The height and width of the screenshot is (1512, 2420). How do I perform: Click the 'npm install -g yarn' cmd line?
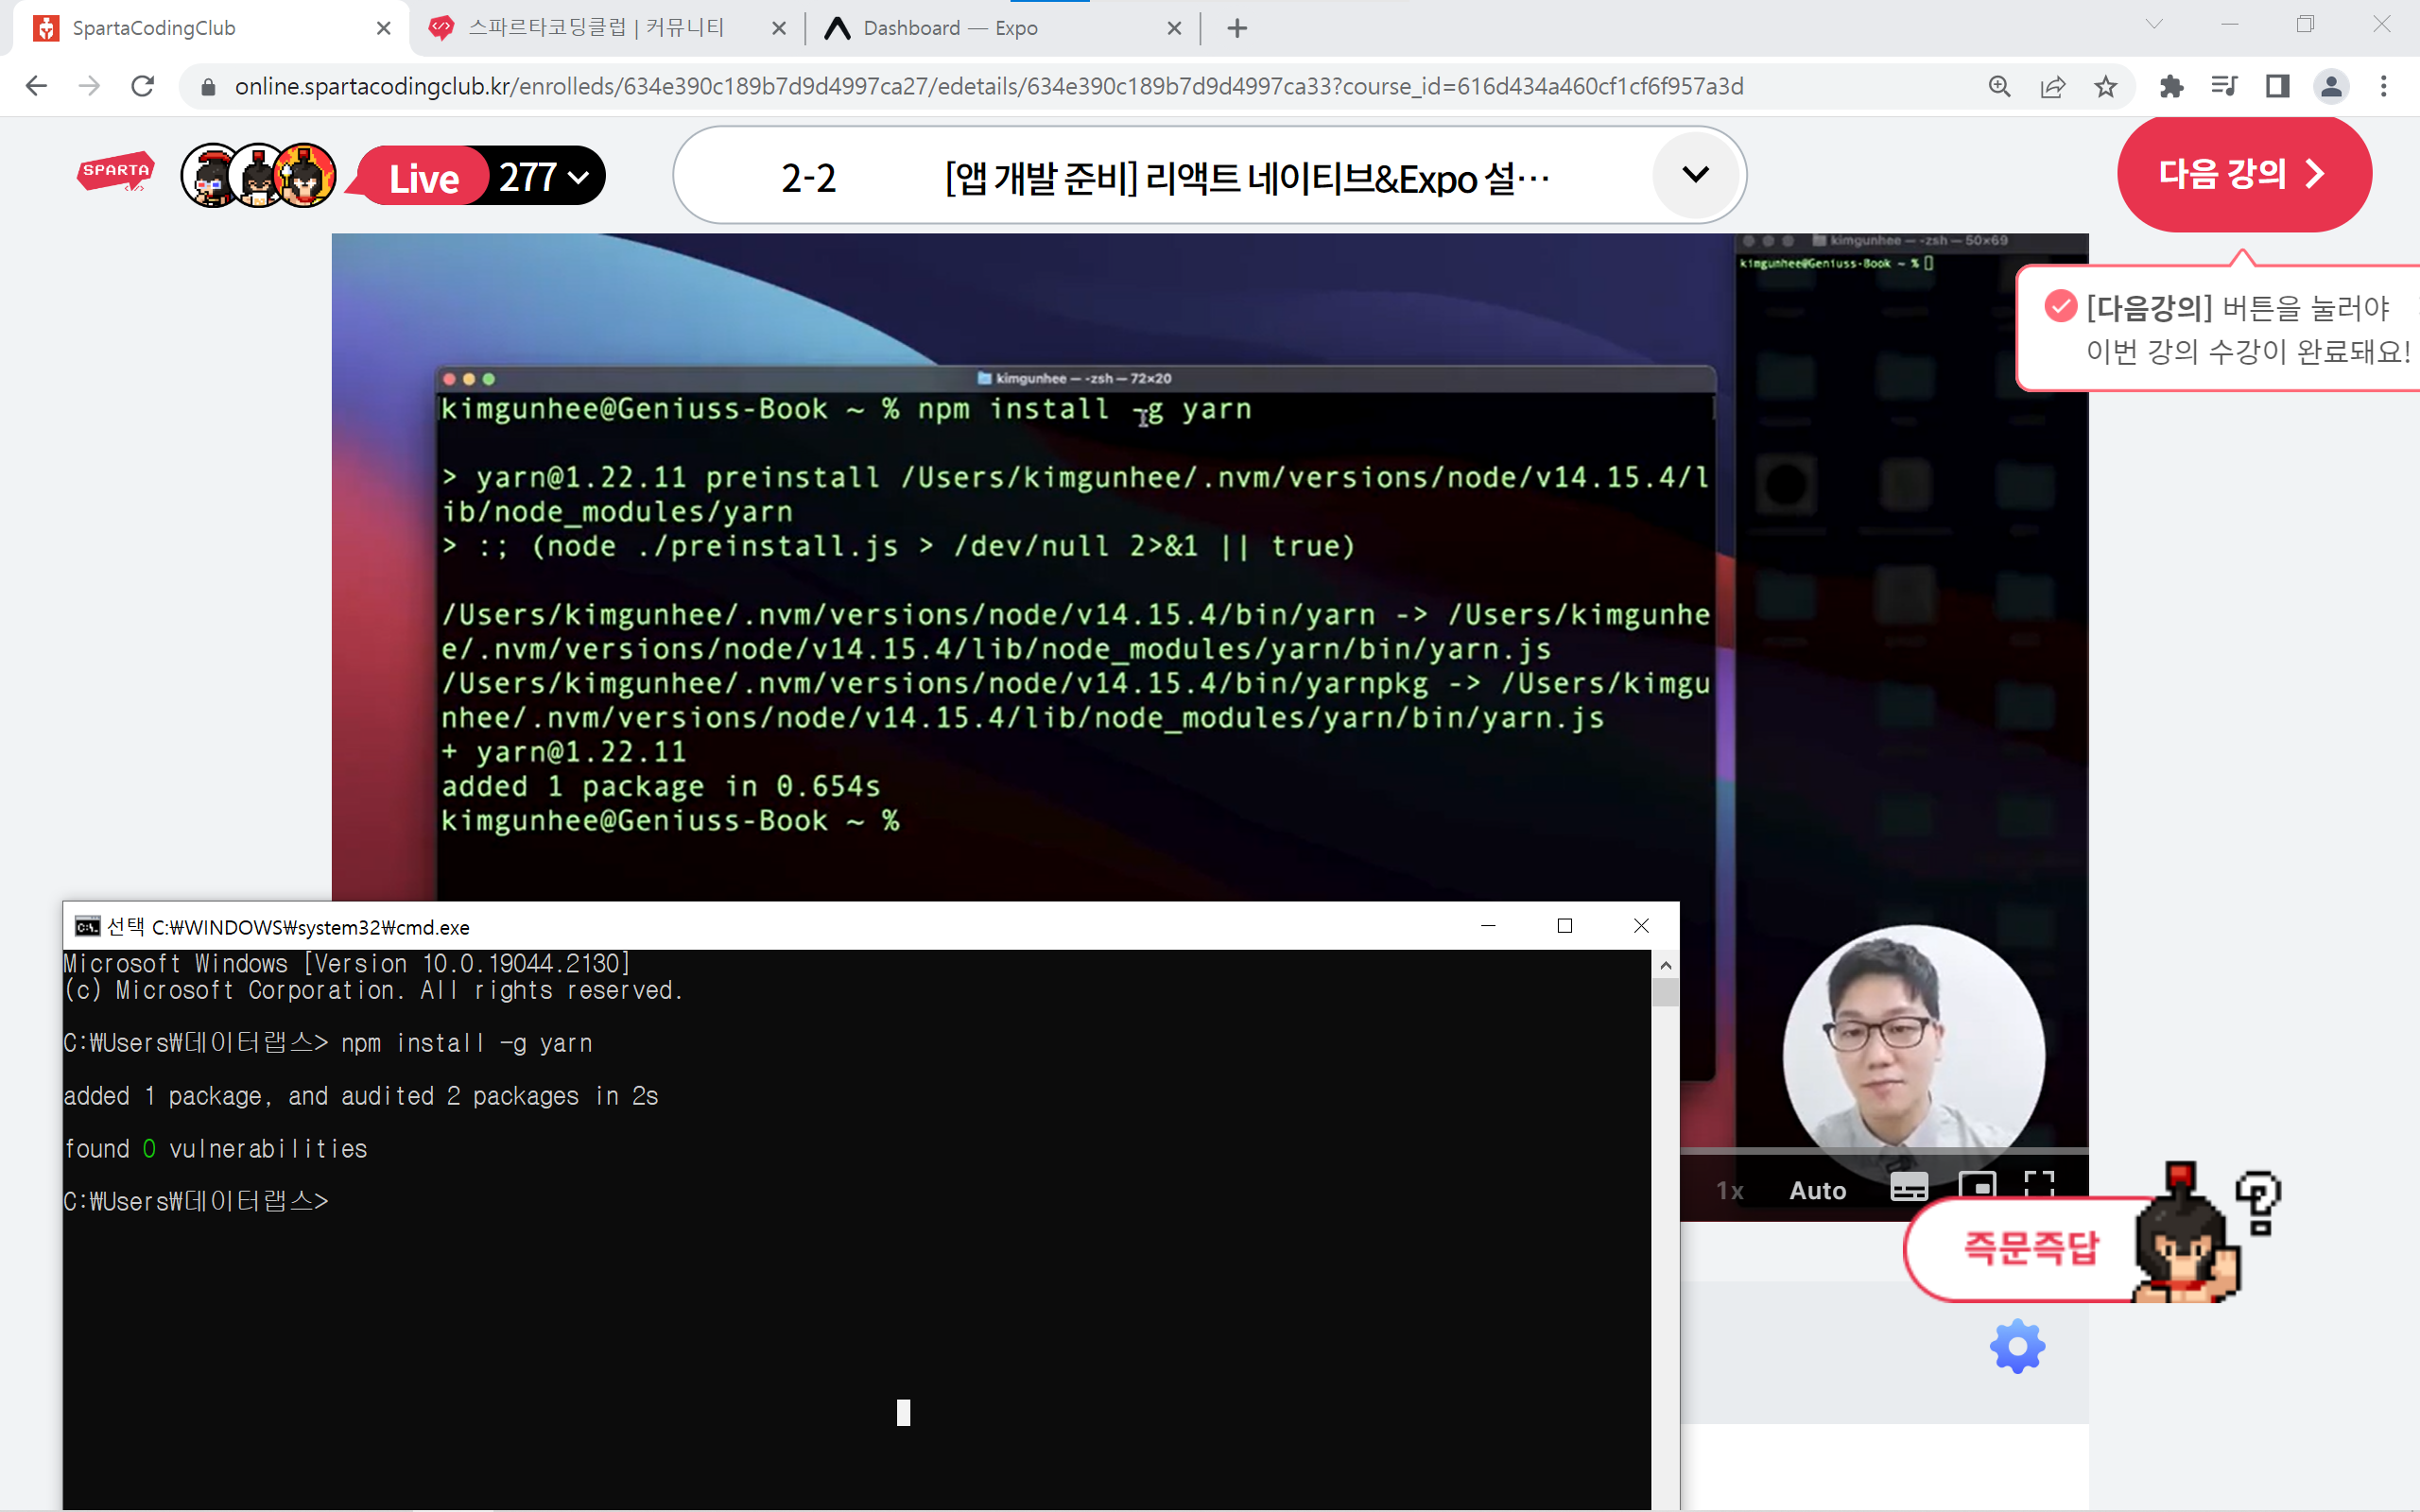[327, 1043]
